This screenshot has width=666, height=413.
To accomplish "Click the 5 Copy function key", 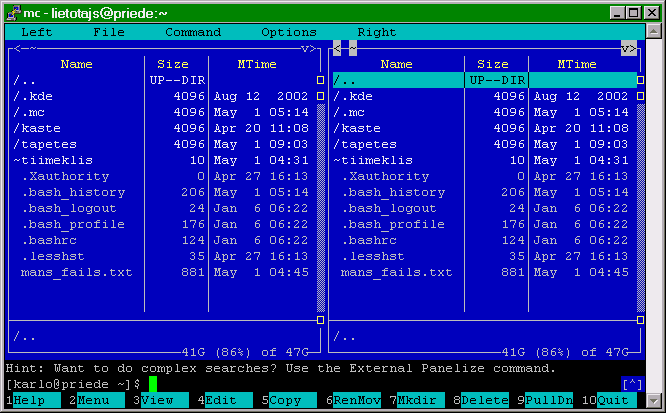I will click(289, 400).
